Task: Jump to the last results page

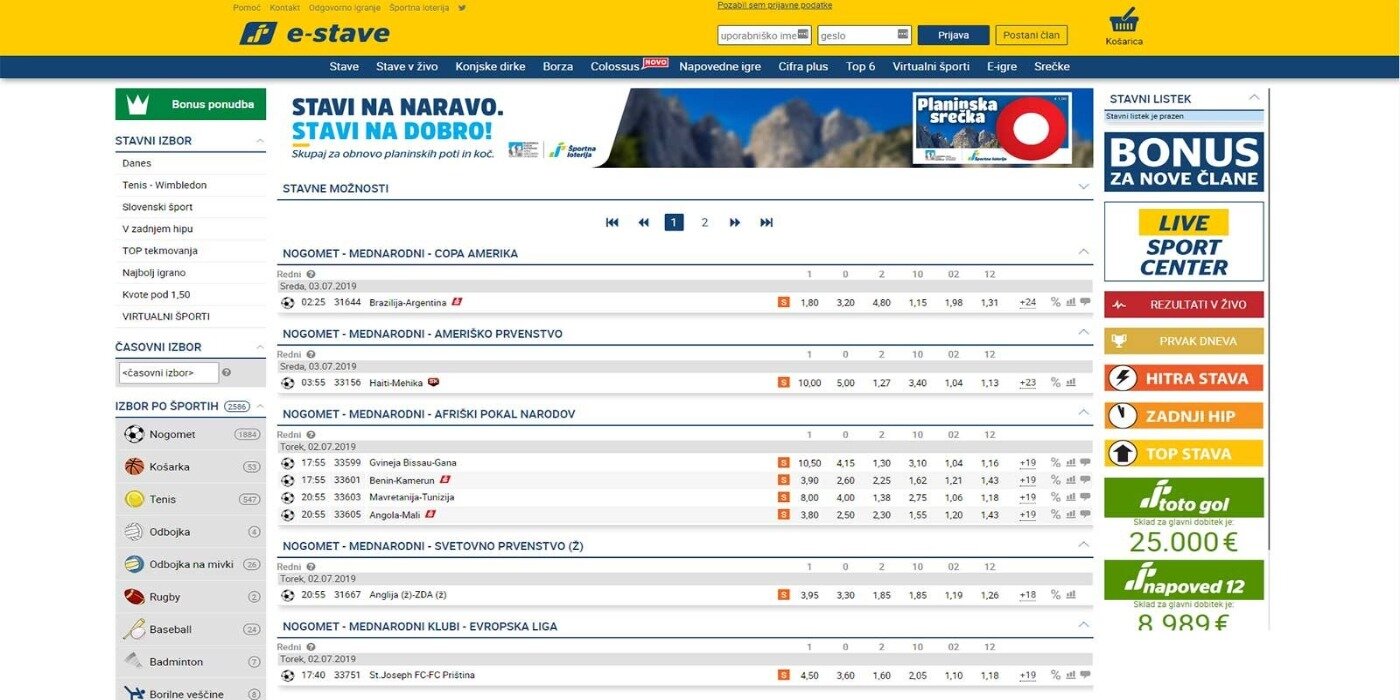Action: pos(767,223)
